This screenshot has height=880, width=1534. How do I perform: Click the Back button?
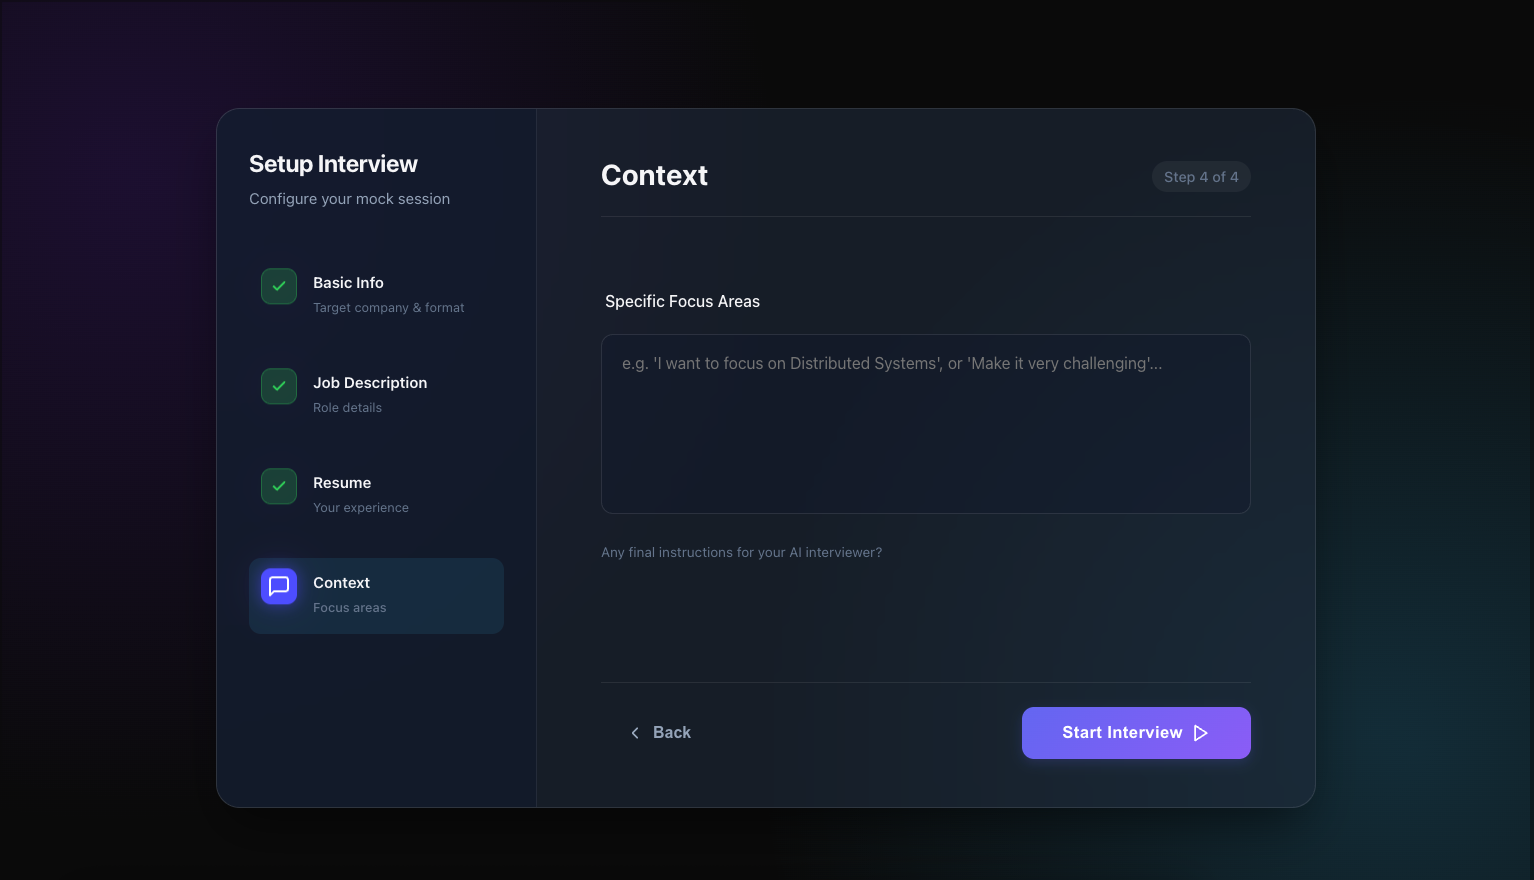click(661, 732)
